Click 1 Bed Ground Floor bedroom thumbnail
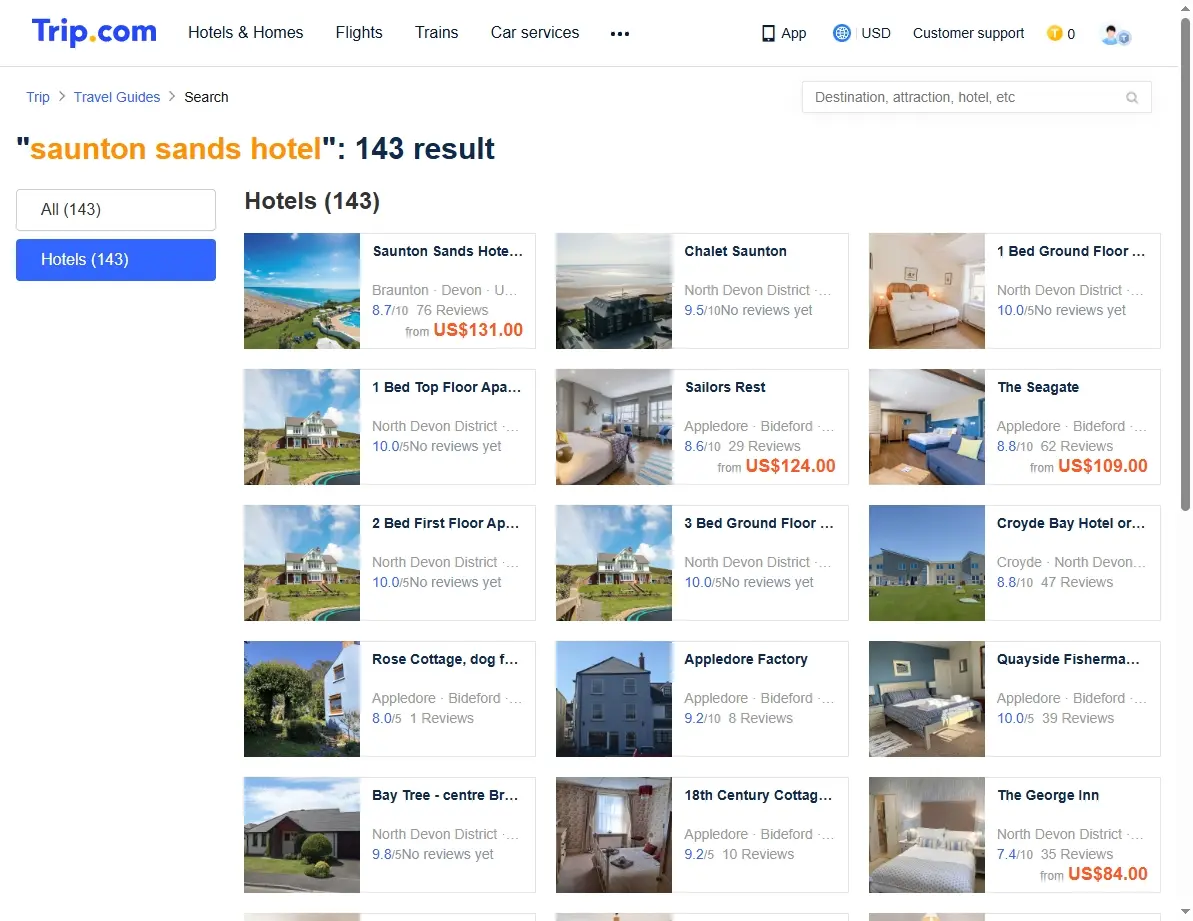 (927, 291)
